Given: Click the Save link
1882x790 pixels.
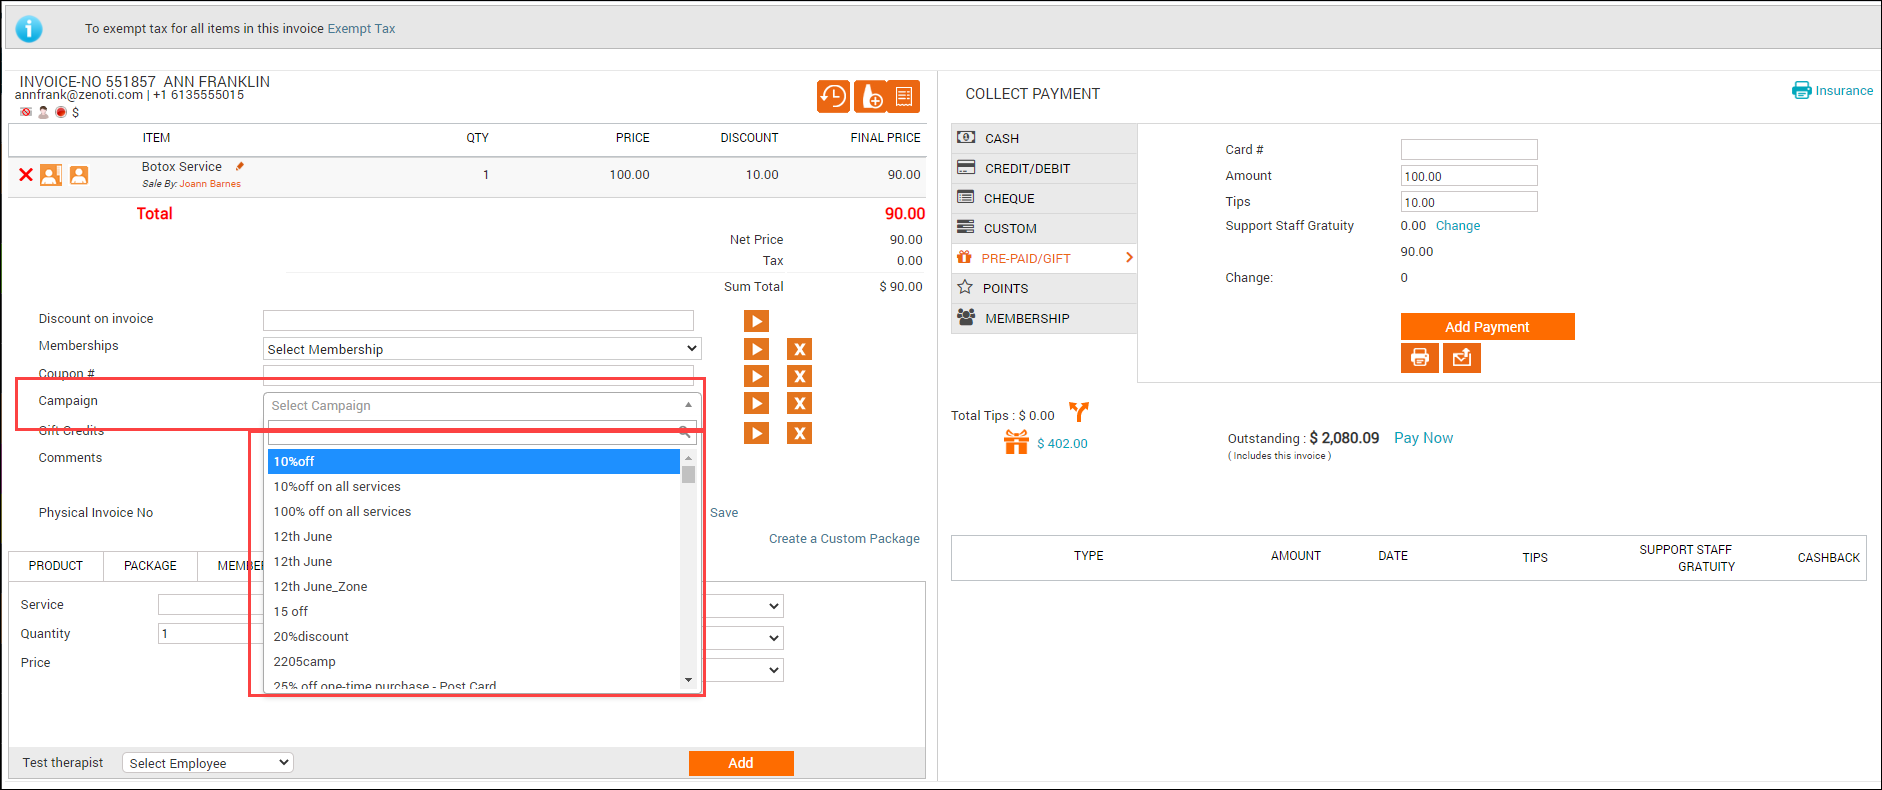Looking at the screenshot, I should click(x=724, y=512).
